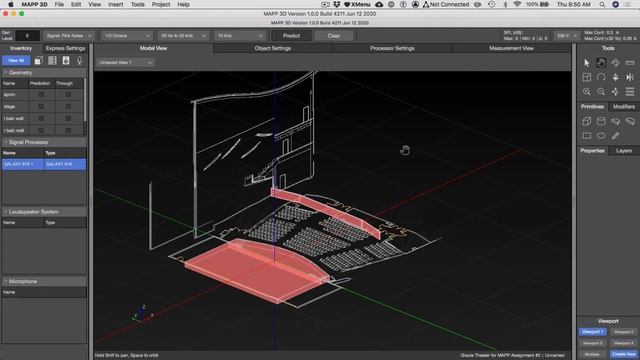
Task: Open the Signal Pink Noise dropdown
Action: point(69,36)
